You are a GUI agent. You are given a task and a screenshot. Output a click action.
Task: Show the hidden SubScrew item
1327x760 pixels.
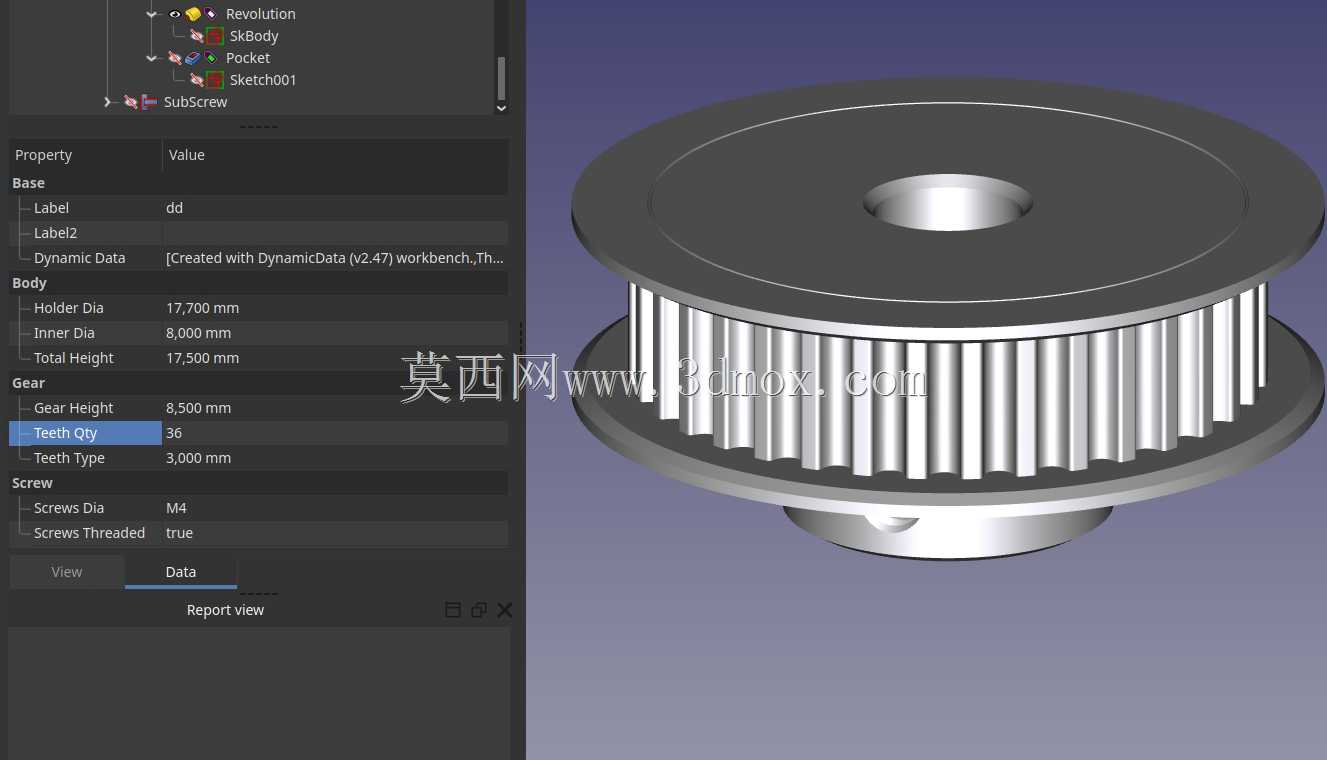click(131, 102)
